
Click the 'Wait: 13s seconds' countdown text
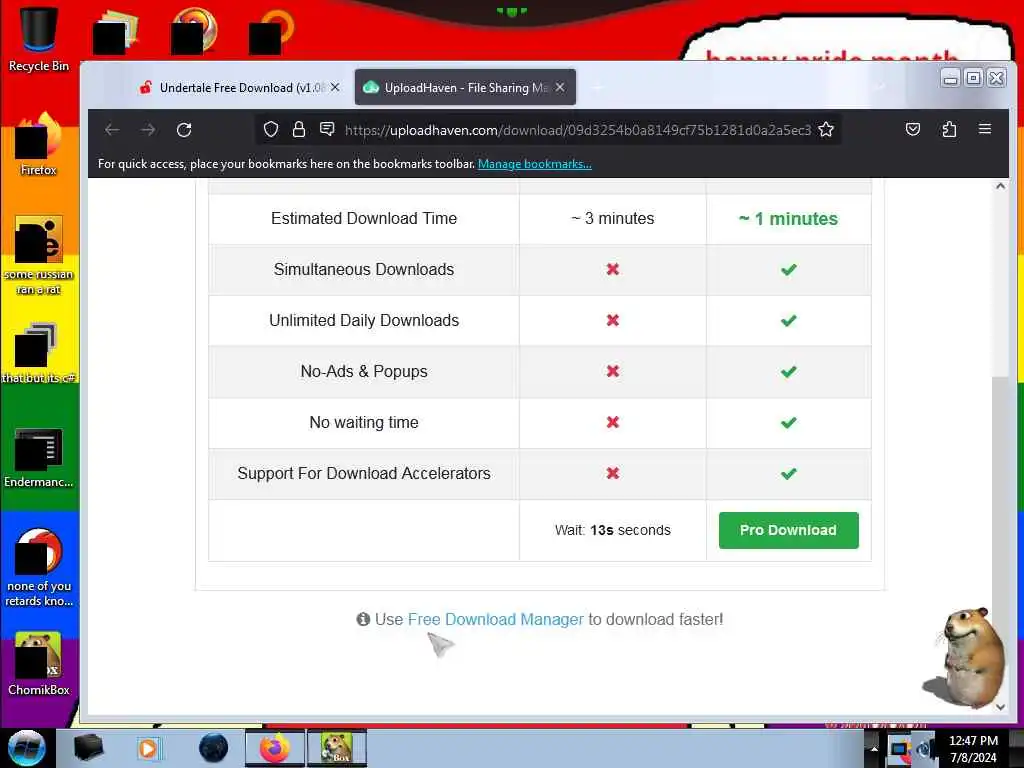pos(613,530)
